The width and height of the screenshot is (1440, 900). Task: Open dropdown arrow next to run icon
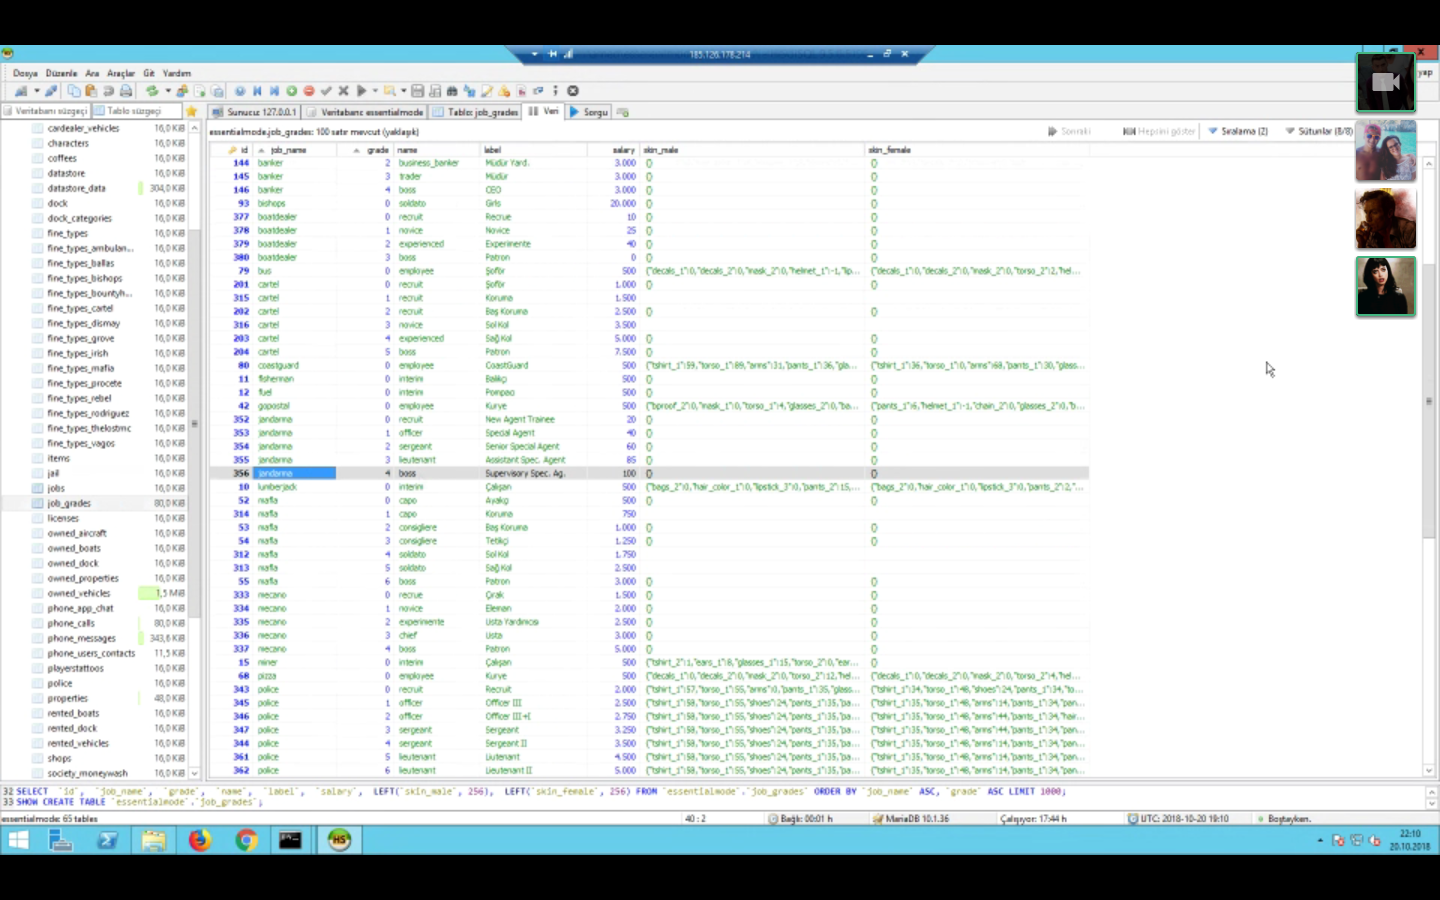375,91
